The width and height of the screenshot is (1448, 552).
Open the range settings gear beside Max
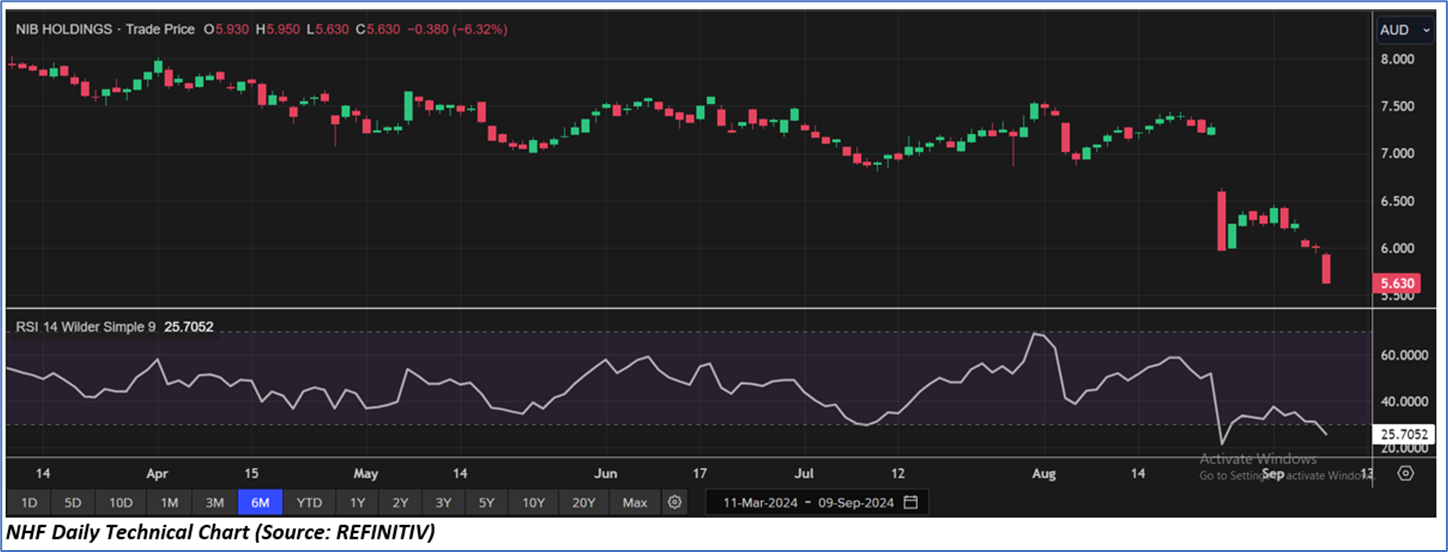coord(675,502)
